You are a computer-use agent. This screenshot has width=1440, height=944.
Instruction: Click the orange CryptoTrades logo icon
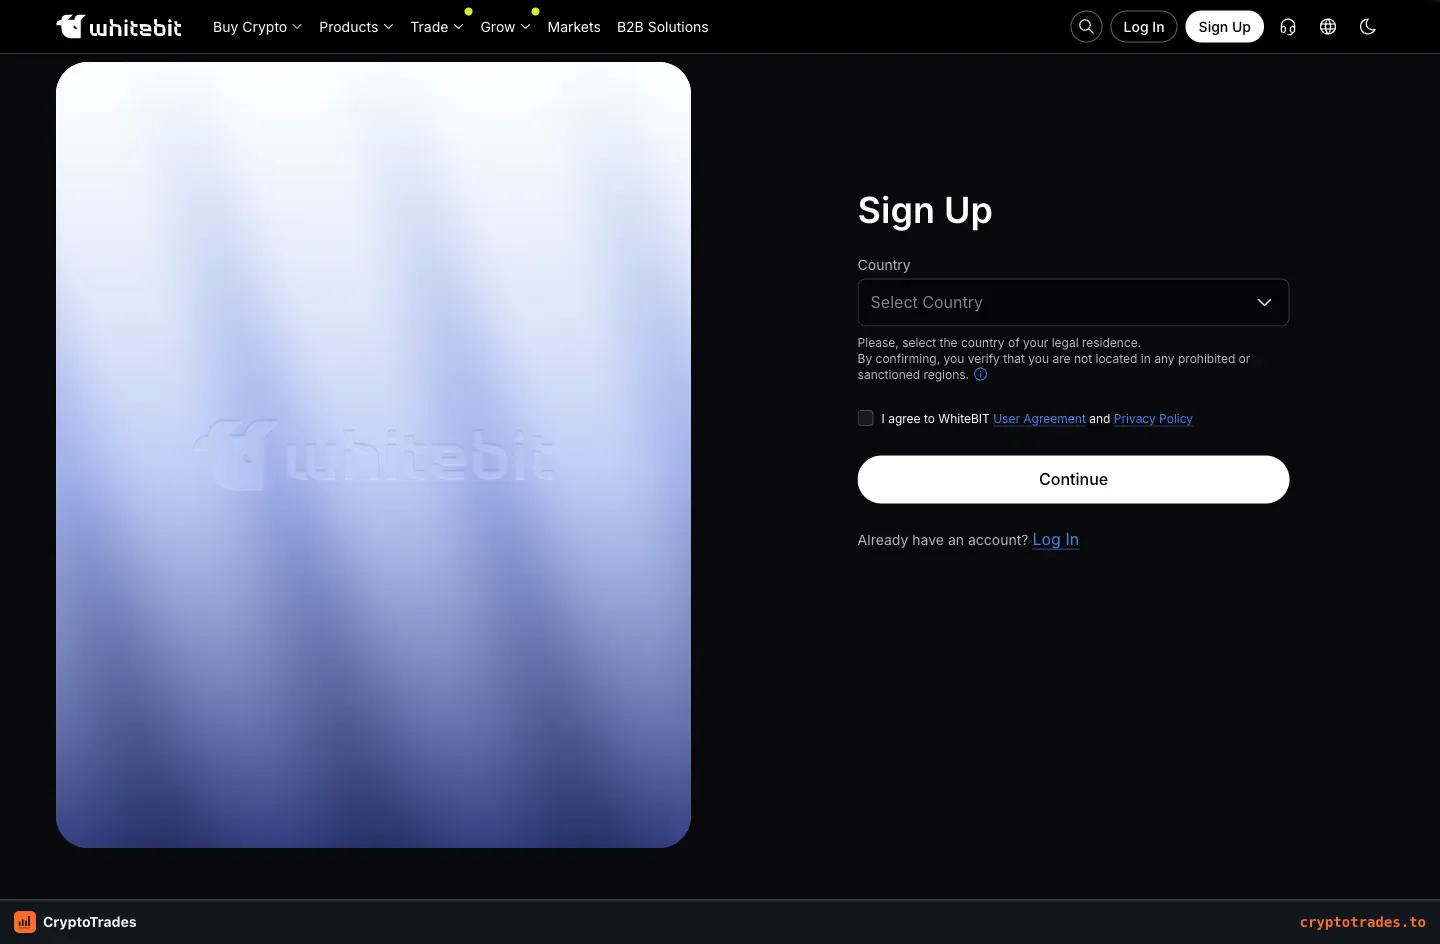(25, 922)
